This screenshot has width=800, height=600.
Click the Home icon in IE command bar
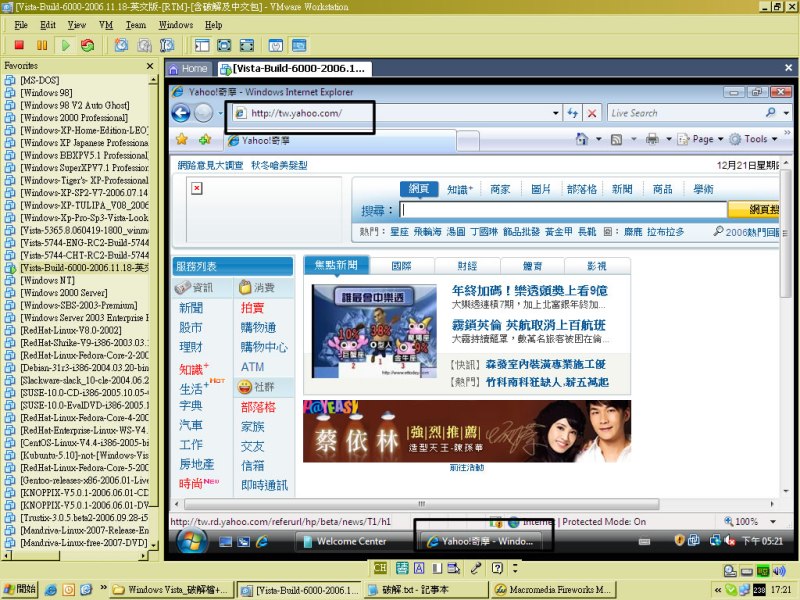582,139
